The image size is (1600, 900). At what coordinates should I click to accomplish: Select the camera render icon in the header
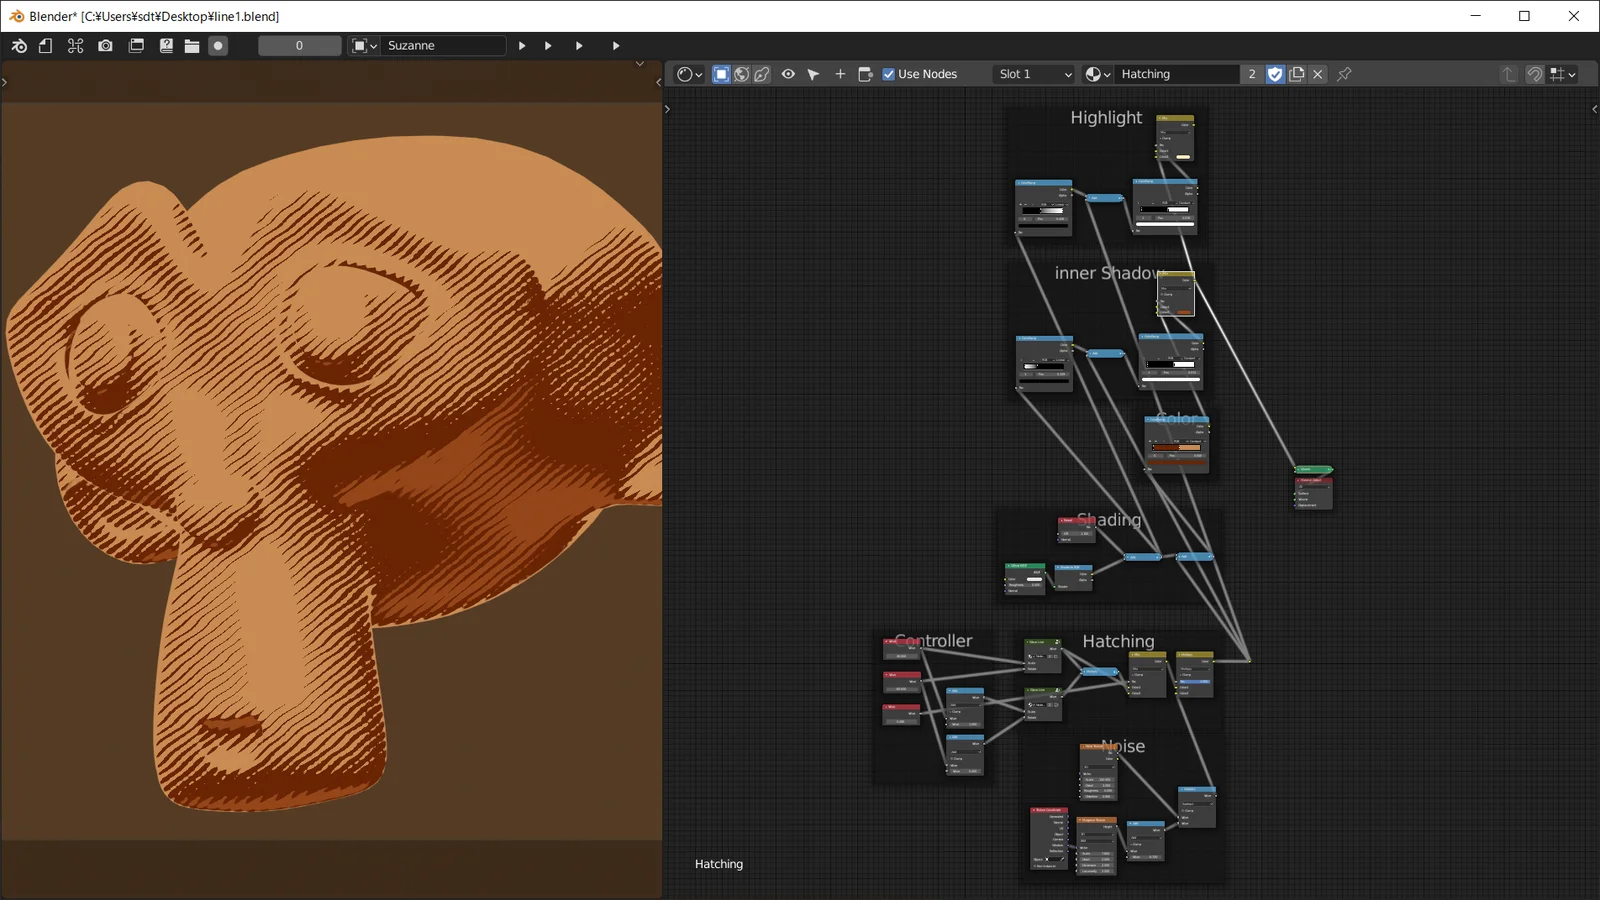click(105, 45)
